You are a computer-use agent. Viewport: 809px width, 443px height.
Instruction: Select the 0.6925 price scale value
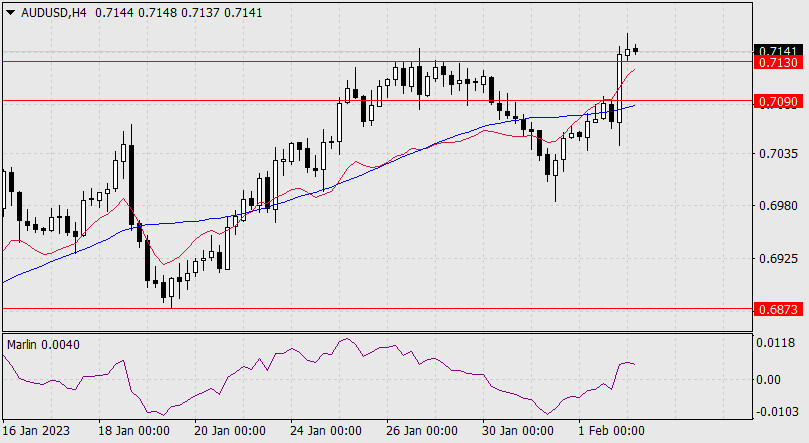click(778, 258)
